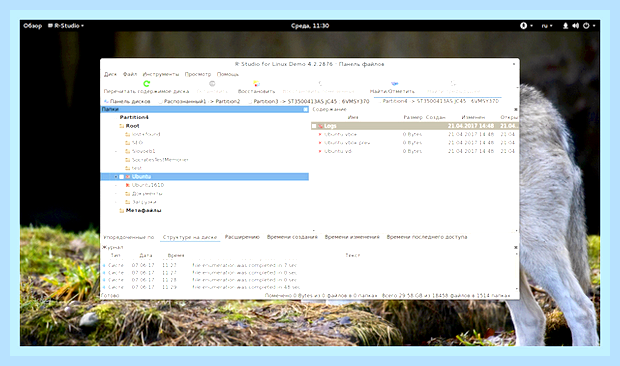Toggle the box in the Папки panel header
The image size is (620, 366).
(305, 109)
